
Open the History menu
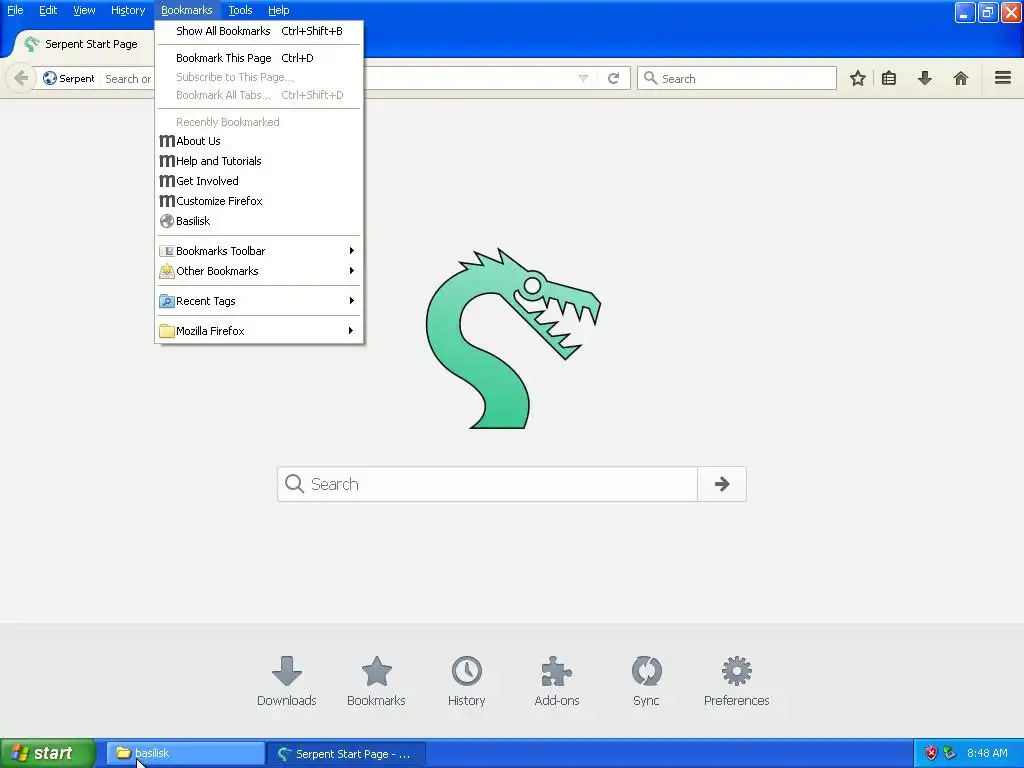click(128, 10)
